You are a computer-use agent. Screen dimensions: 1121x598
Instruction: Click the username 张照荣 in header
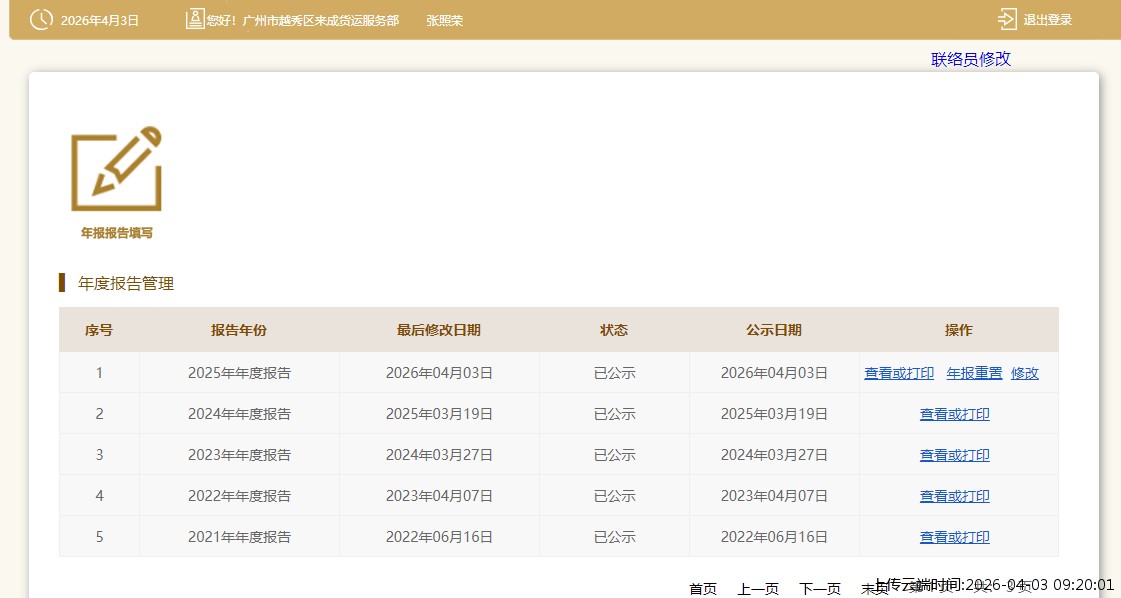444,20
